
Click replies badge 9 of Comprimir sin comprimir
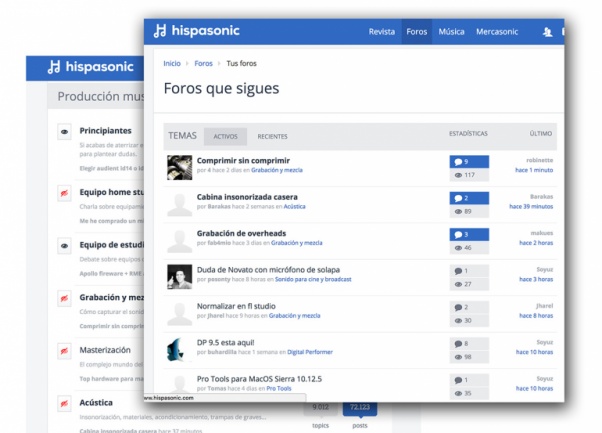tap(469, 162)
